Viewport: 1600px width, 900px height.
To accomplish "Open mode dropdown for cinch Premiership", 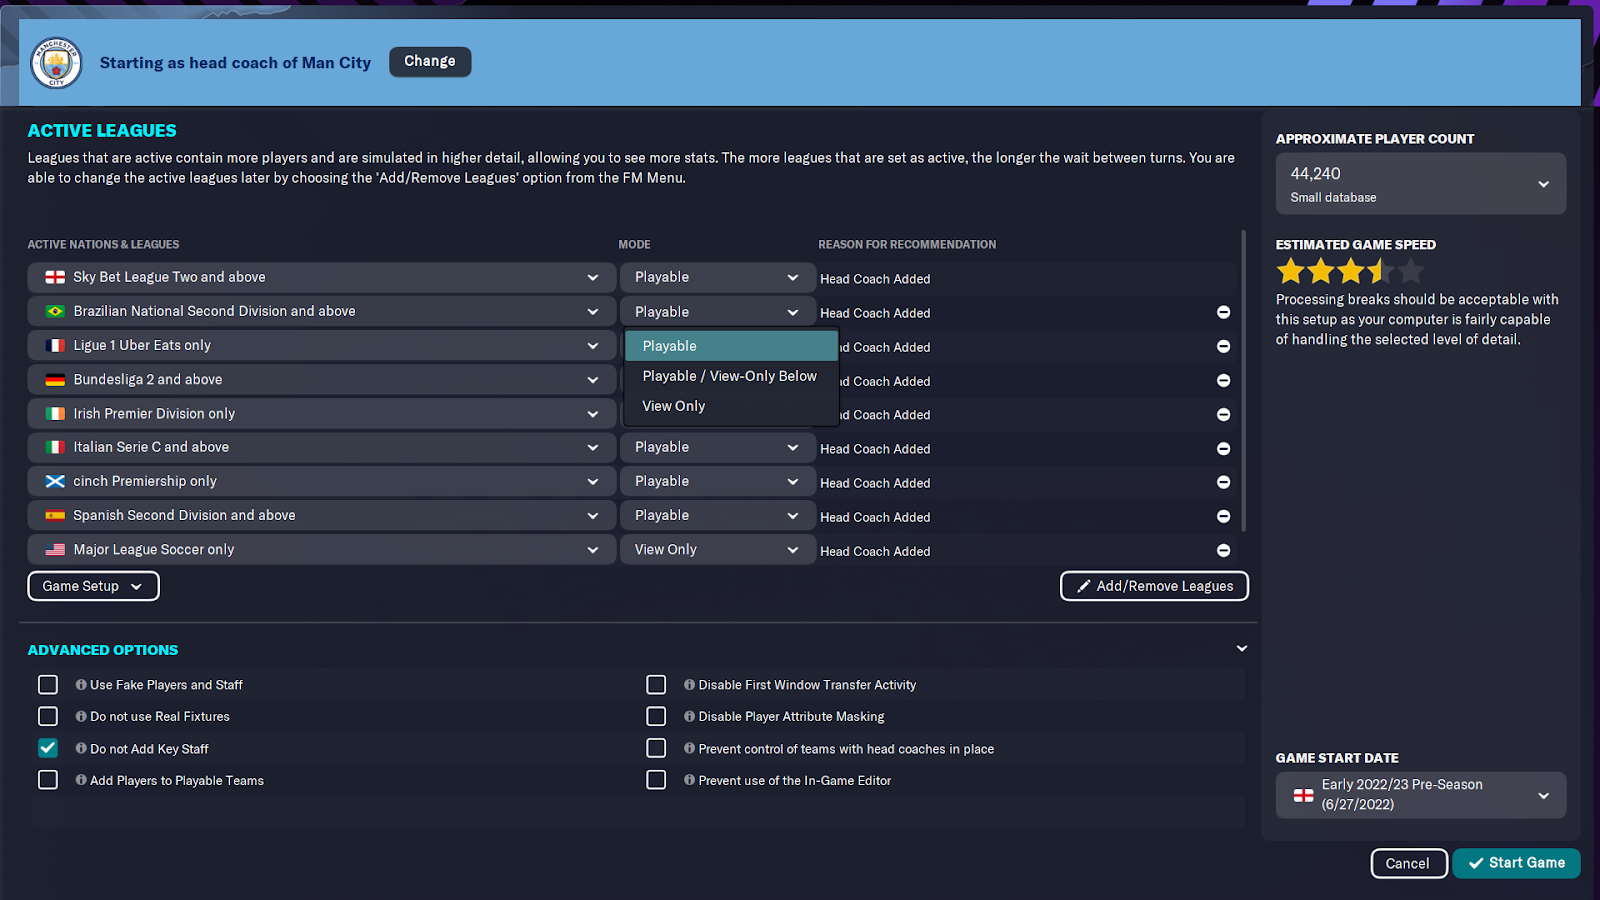I will pos(717,481).
